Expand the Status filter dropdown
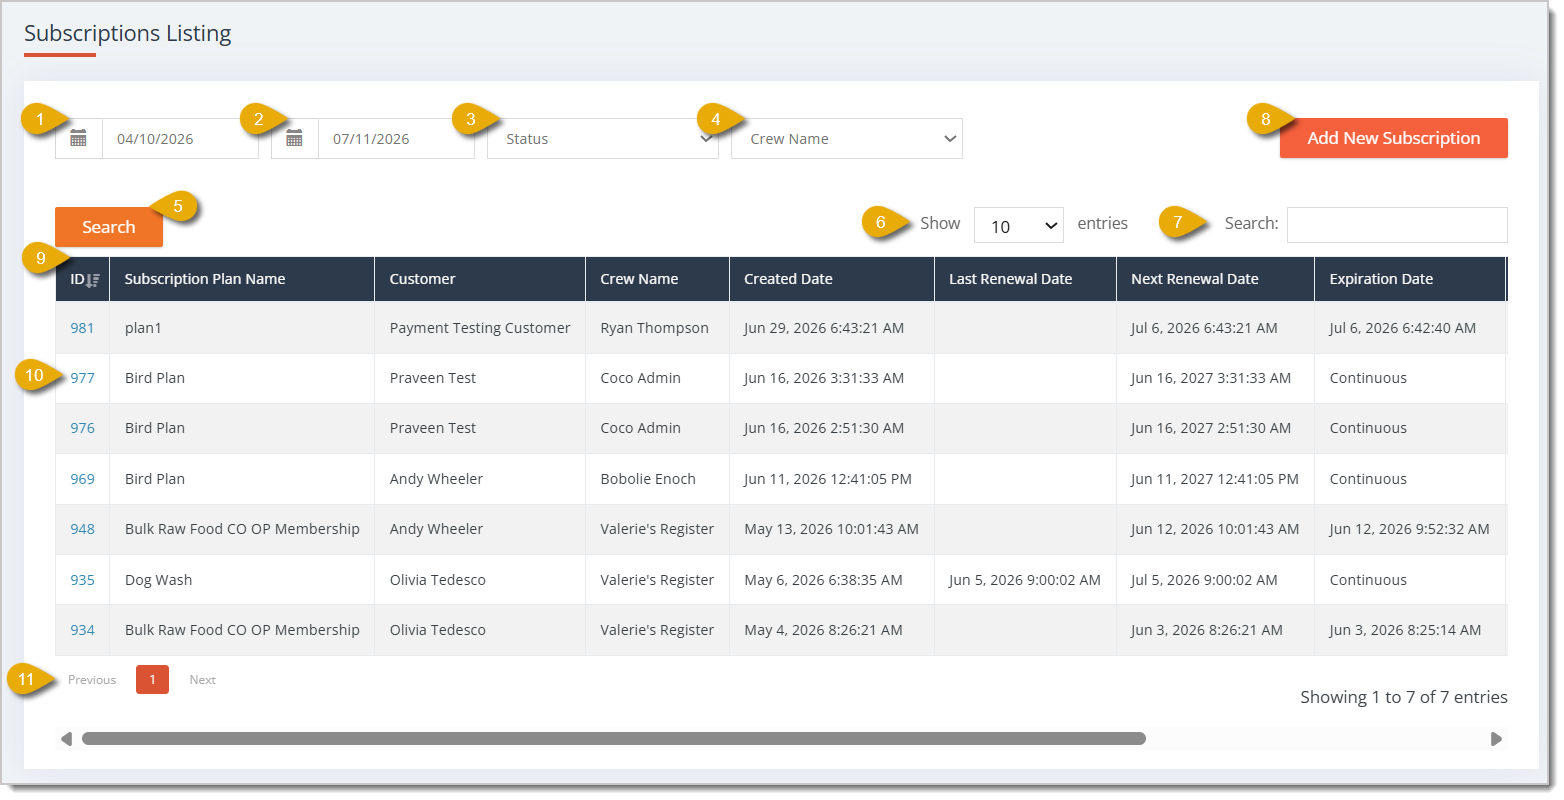 pyautogui.click(x=603, y=139)
